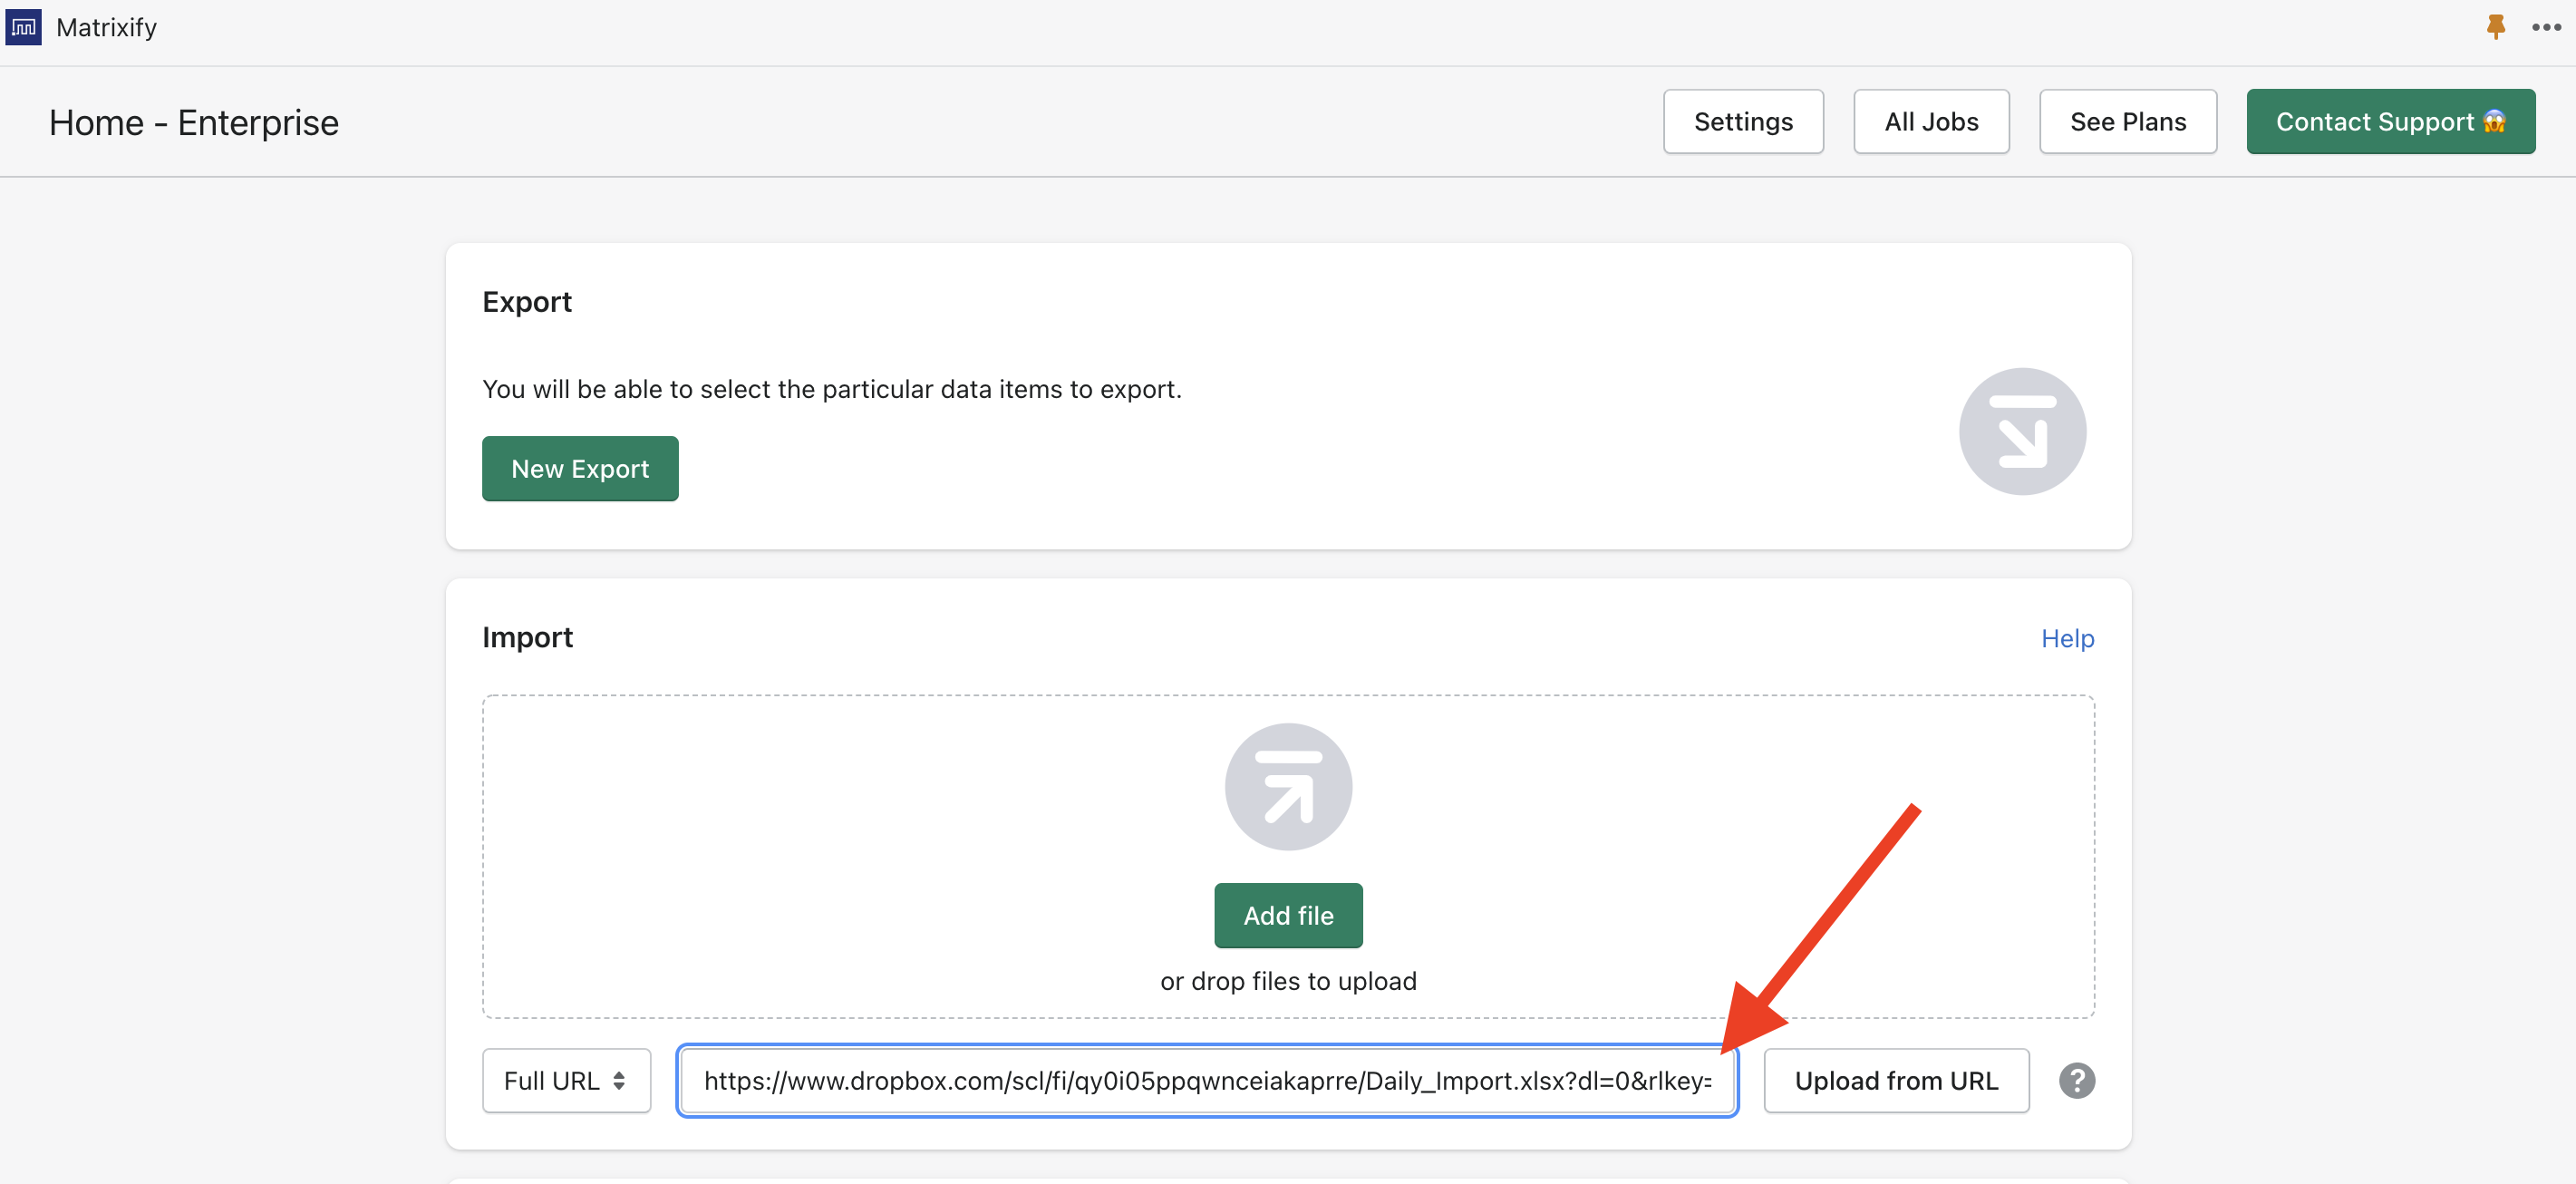This screenshot has height=1184, width=2576.
Task: Start a New Export
Action: coord(579,468)
